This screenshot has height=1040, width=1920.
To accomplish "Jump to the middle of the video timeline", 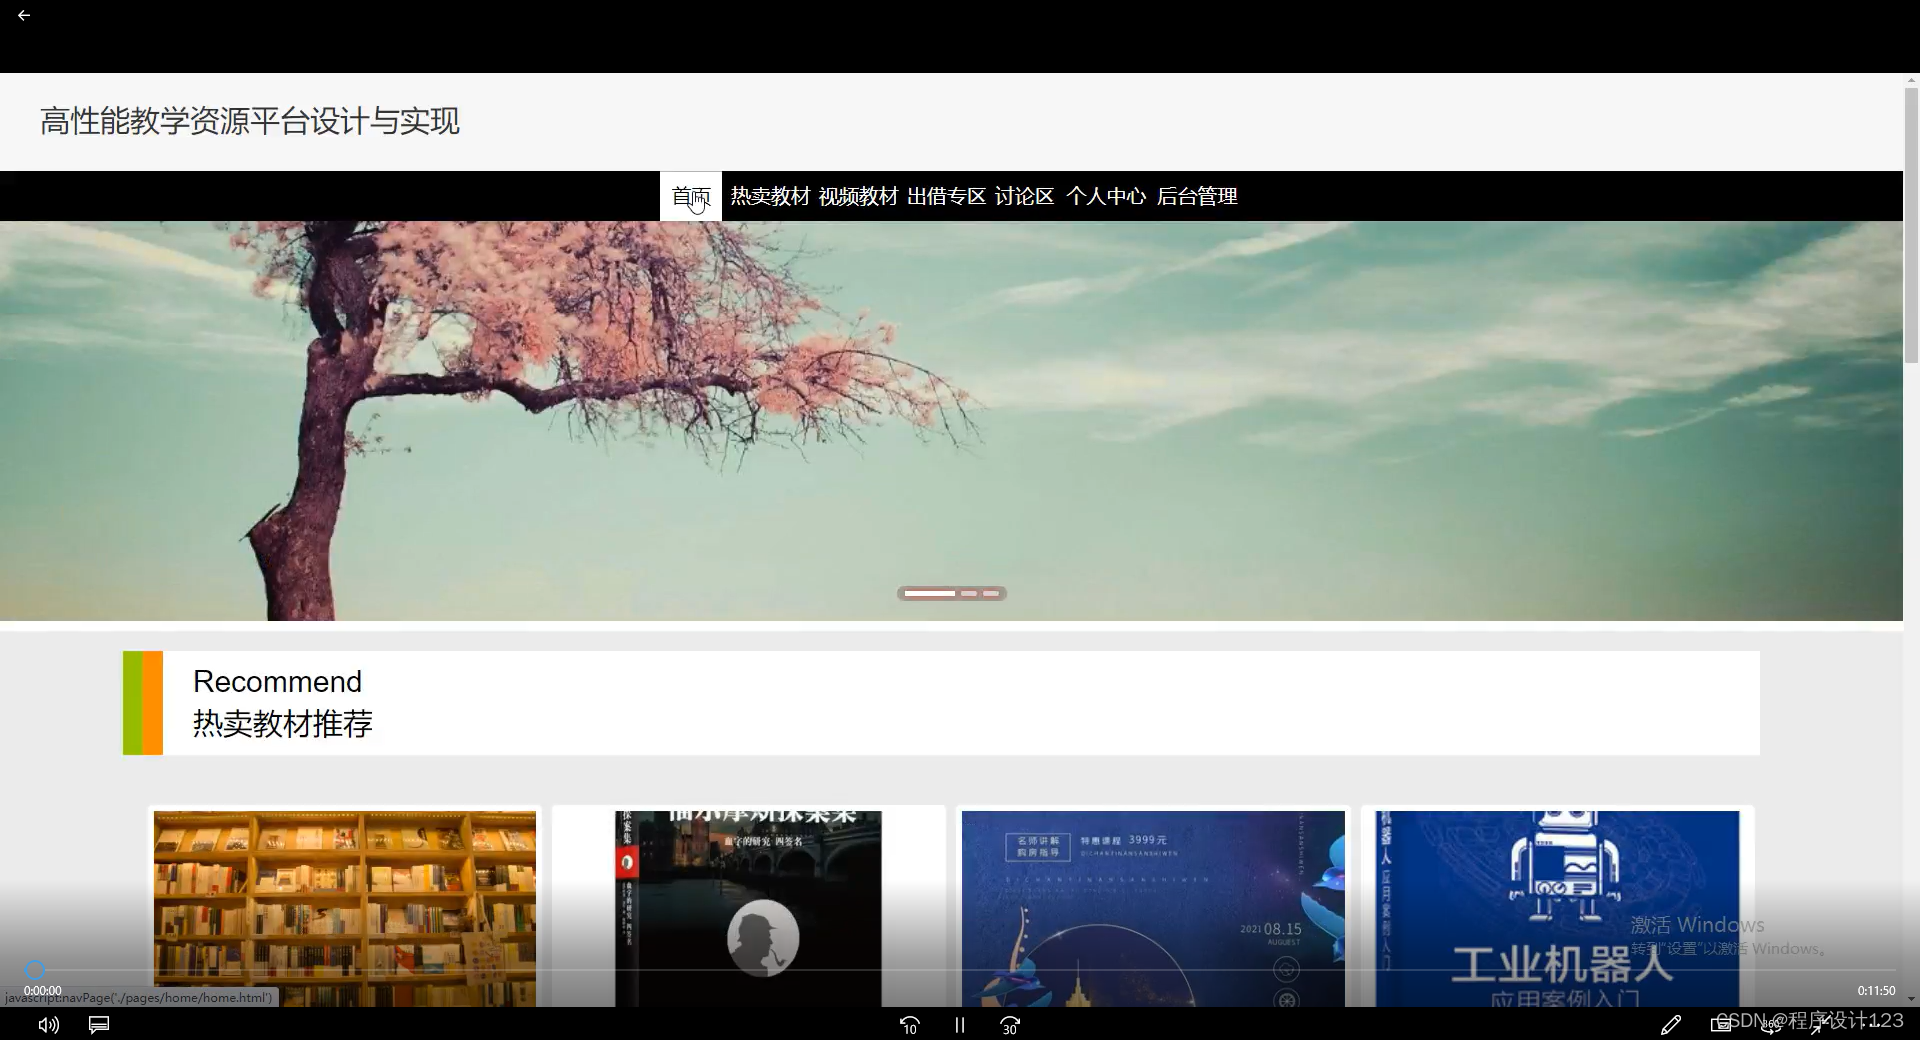I will (x=960, y=970).
